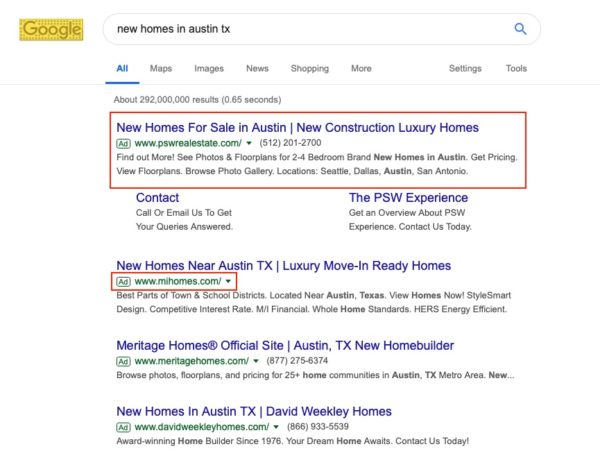This screenshot has width=600, height=467.
Task: Open search Settings
Action: [465, 69]
